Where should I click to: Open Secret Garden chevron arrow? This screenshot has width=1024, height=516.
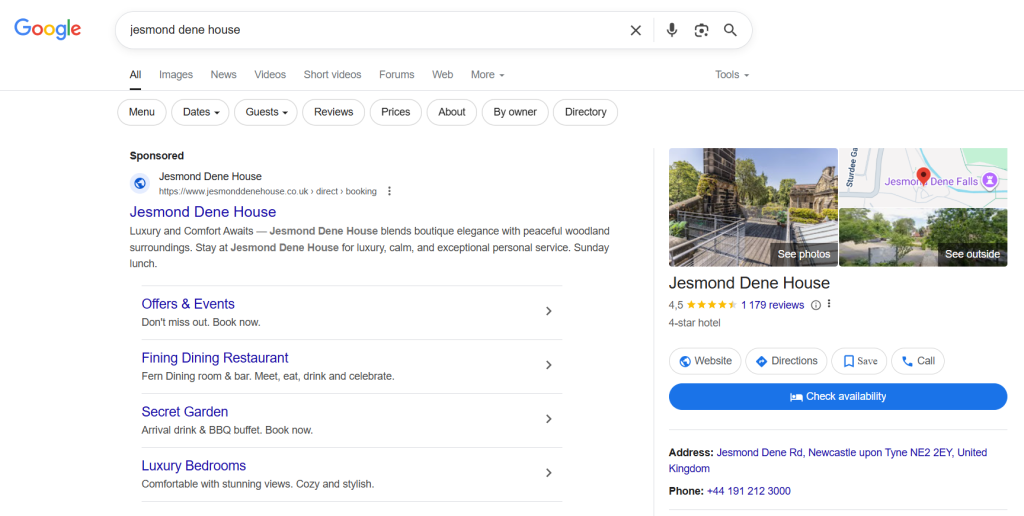pos(549,419)
